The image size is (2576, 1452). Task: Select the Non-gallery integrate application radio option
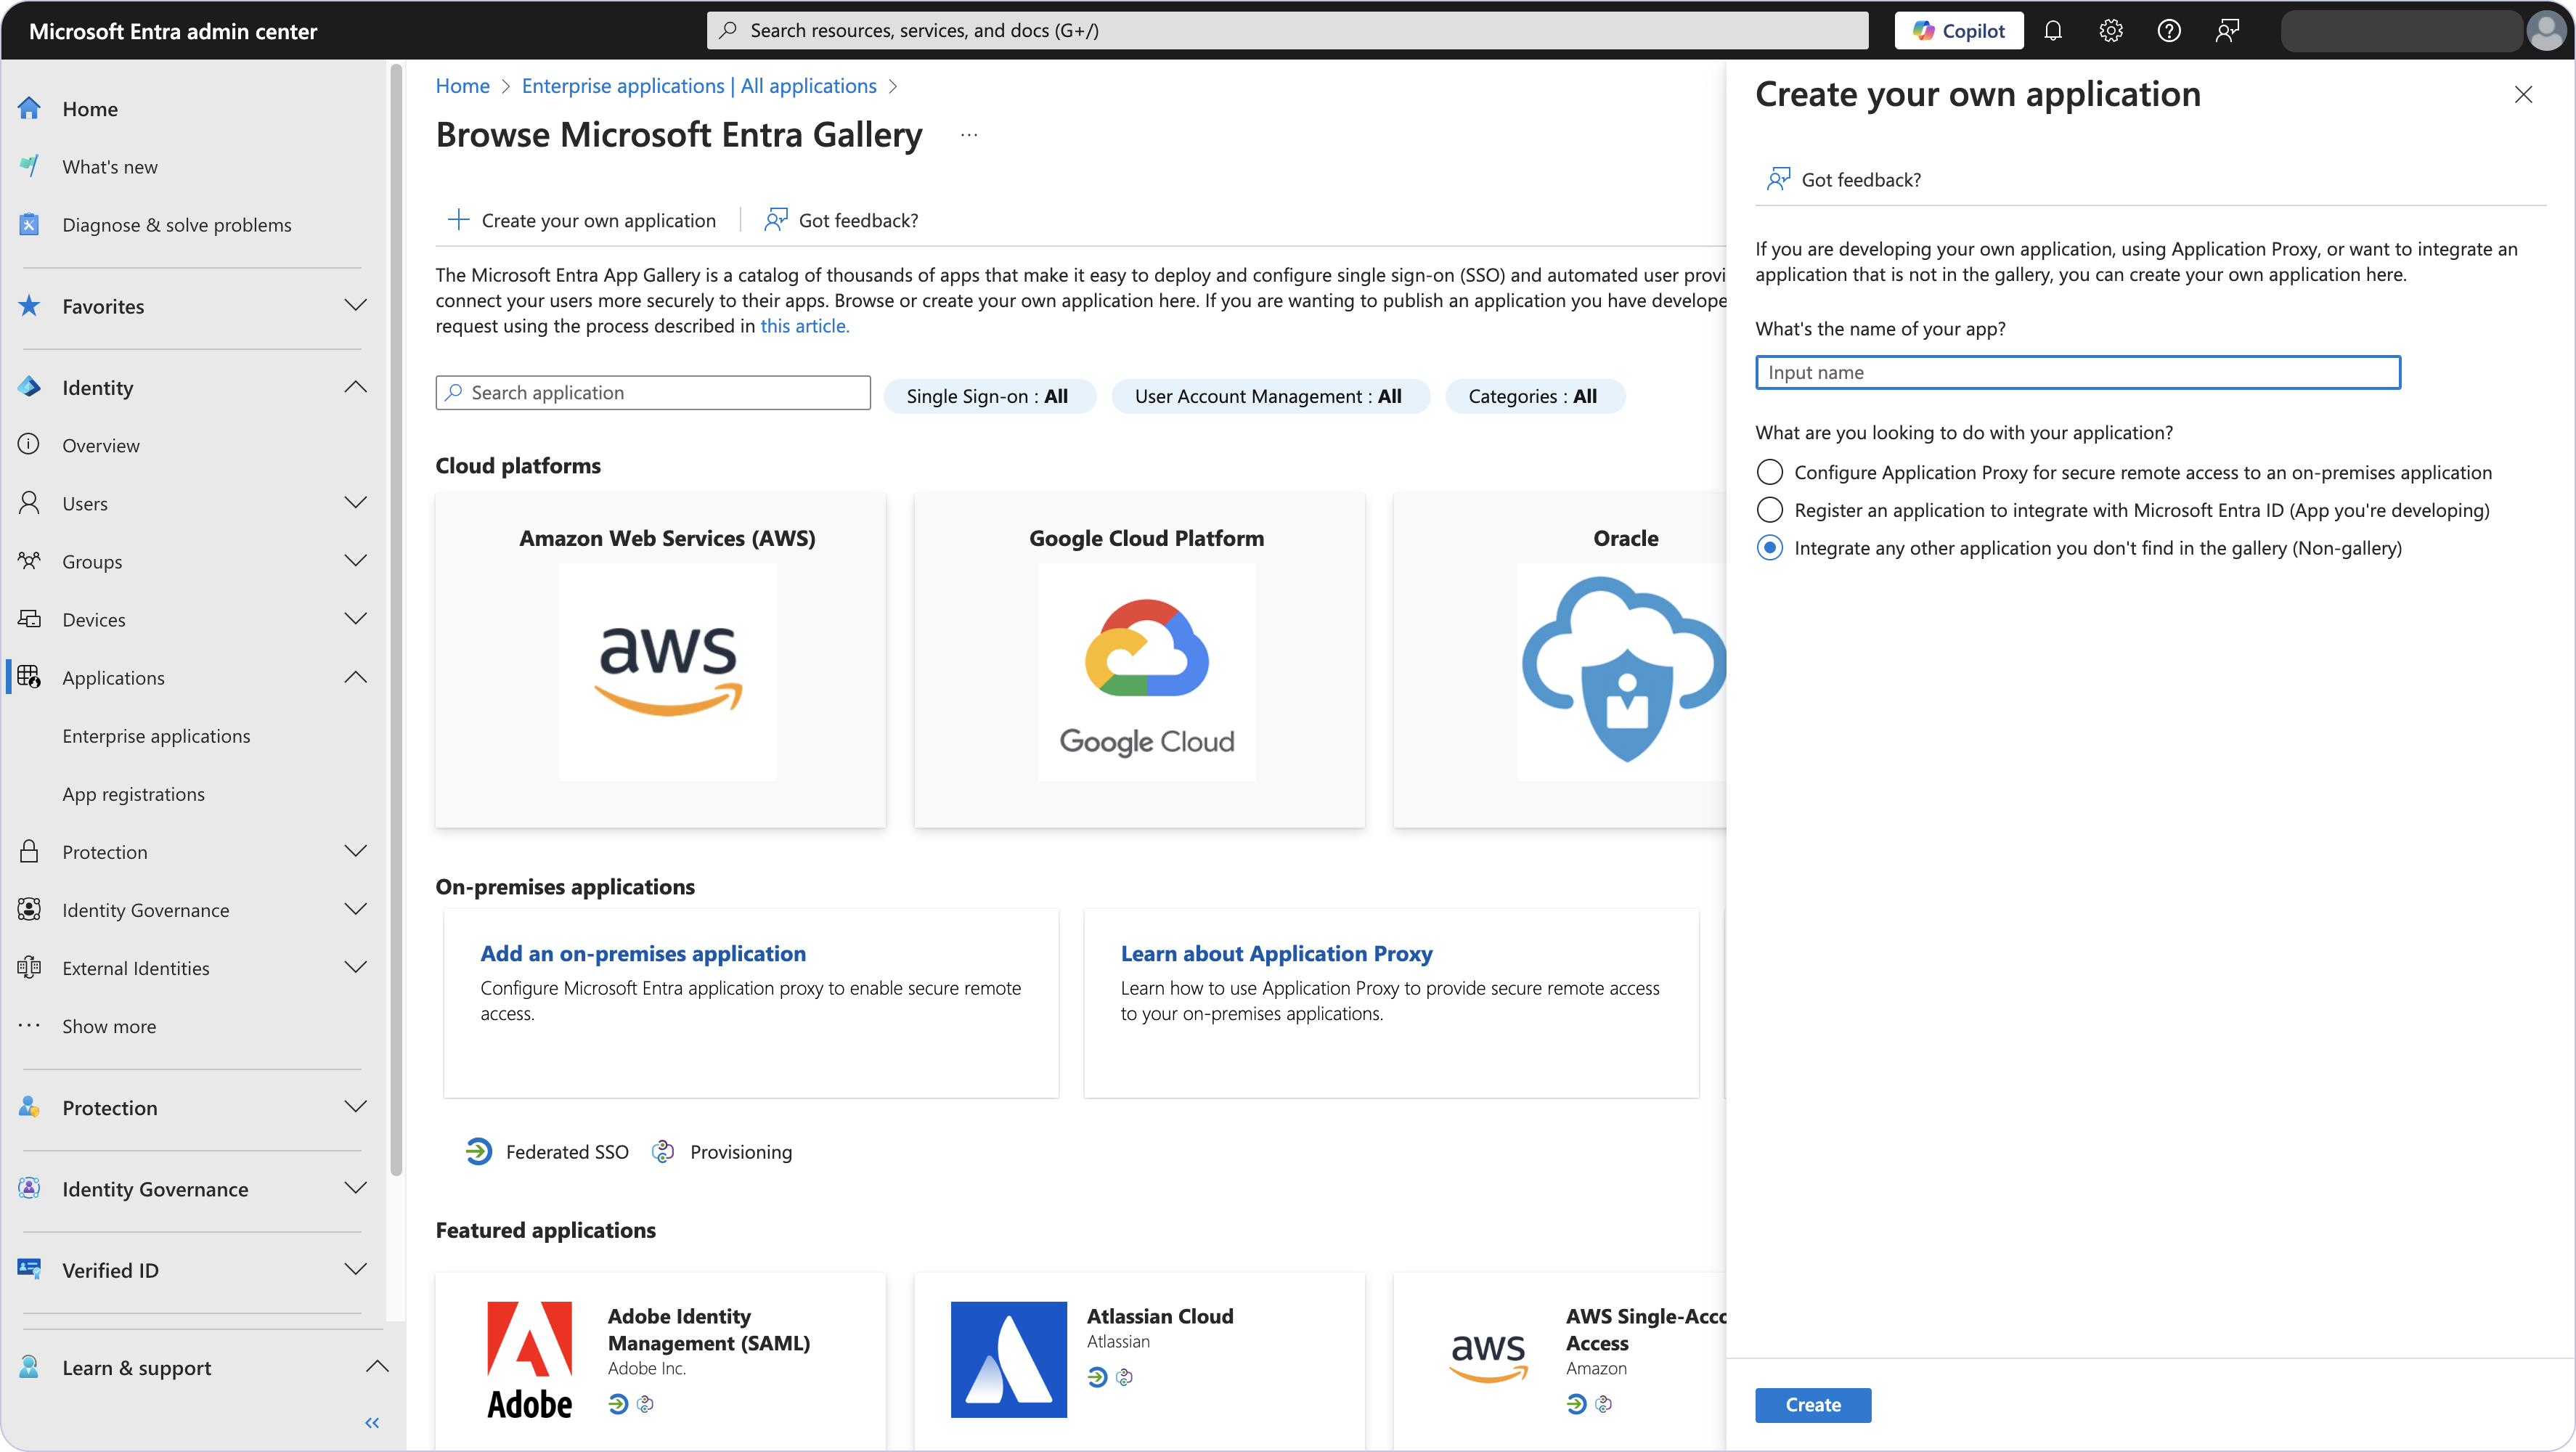(x=1769, y=548)
